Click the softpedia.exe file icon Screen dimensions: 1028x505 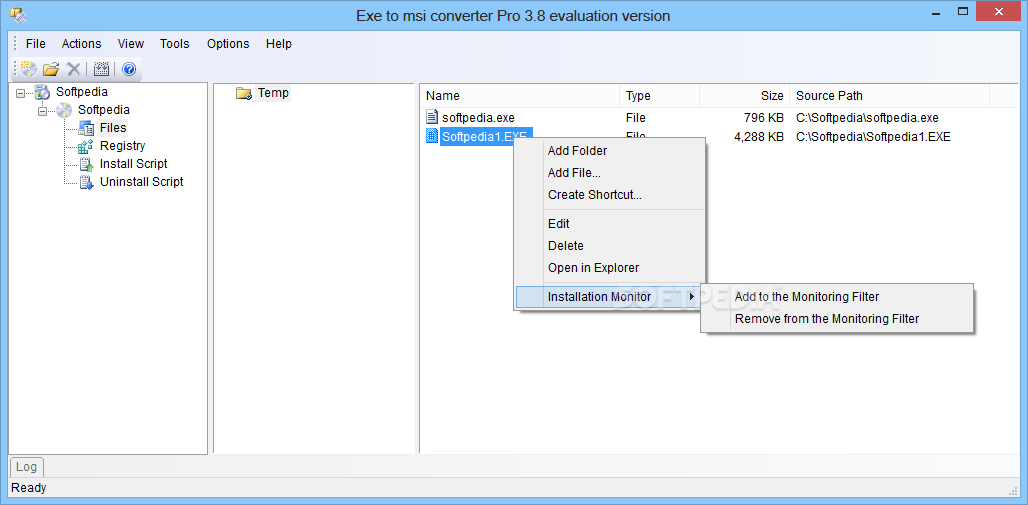coord(431,117)
